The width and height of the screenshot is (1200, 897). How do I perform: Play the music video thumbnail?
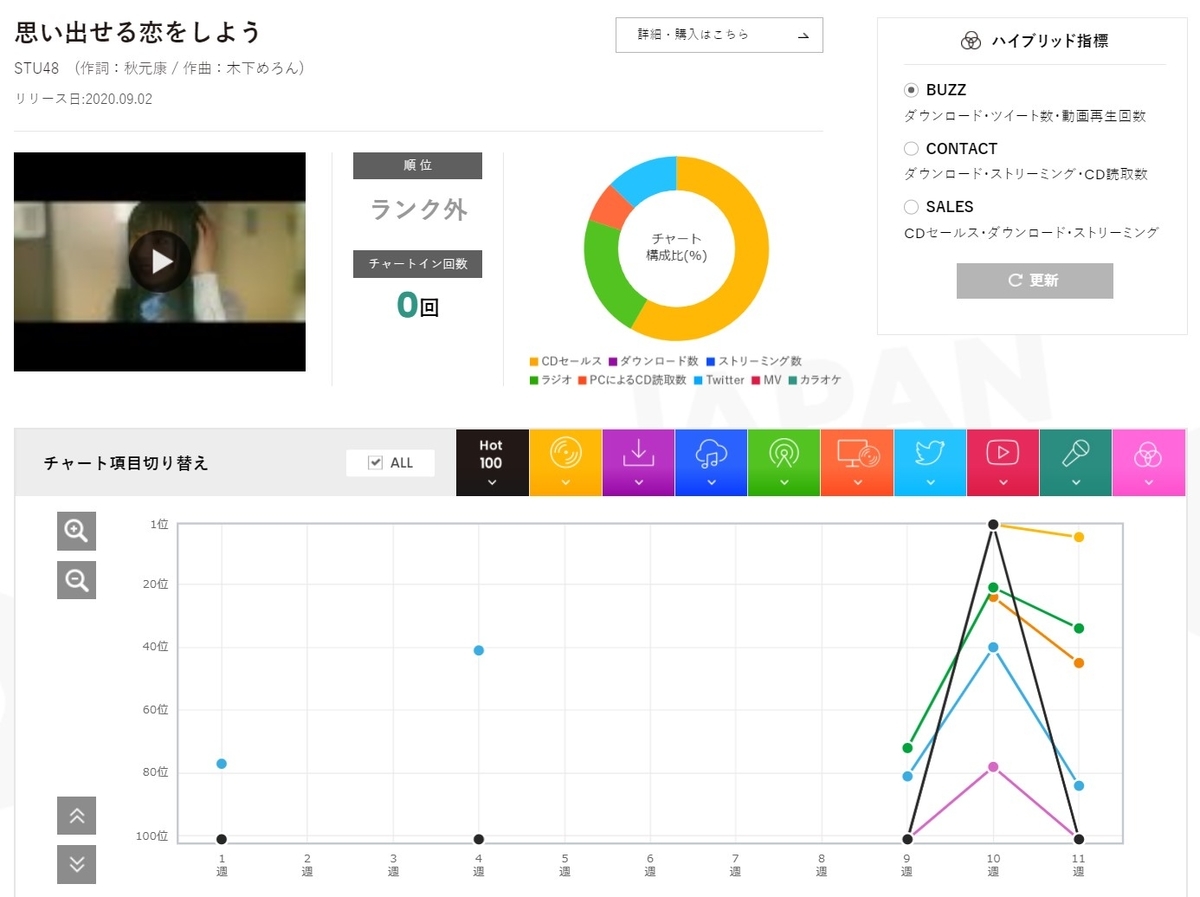click(x=160, y=262)
